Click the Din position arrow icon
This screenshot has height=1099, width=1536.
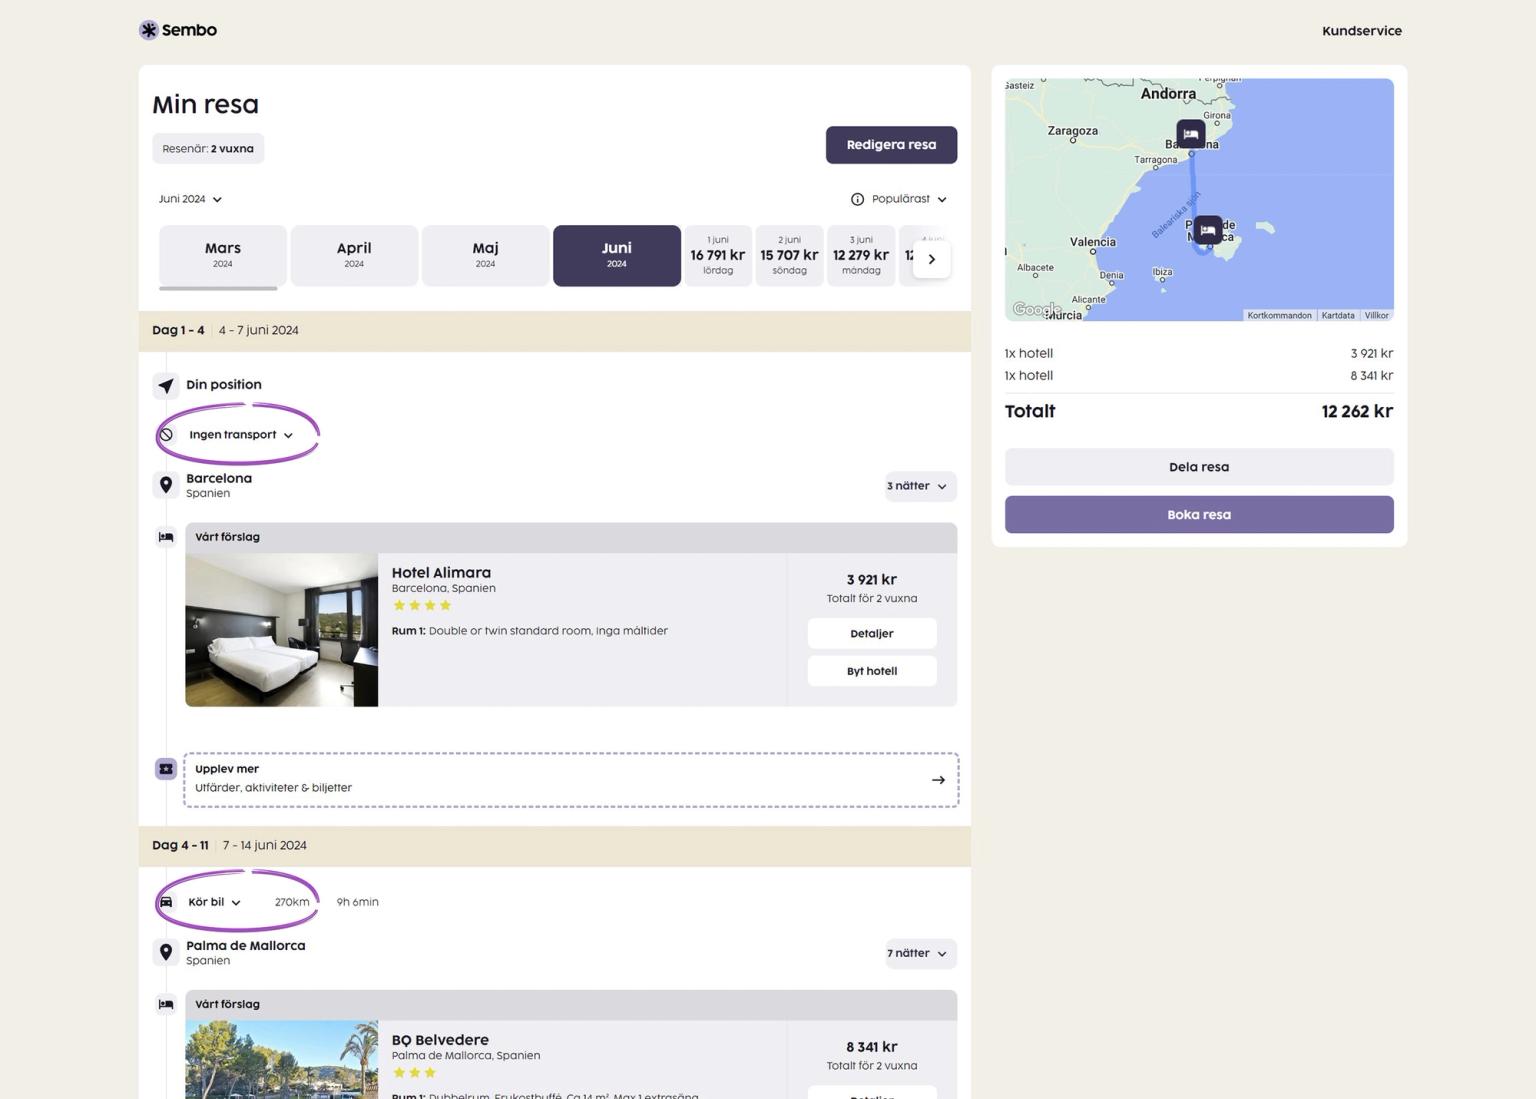166,385
